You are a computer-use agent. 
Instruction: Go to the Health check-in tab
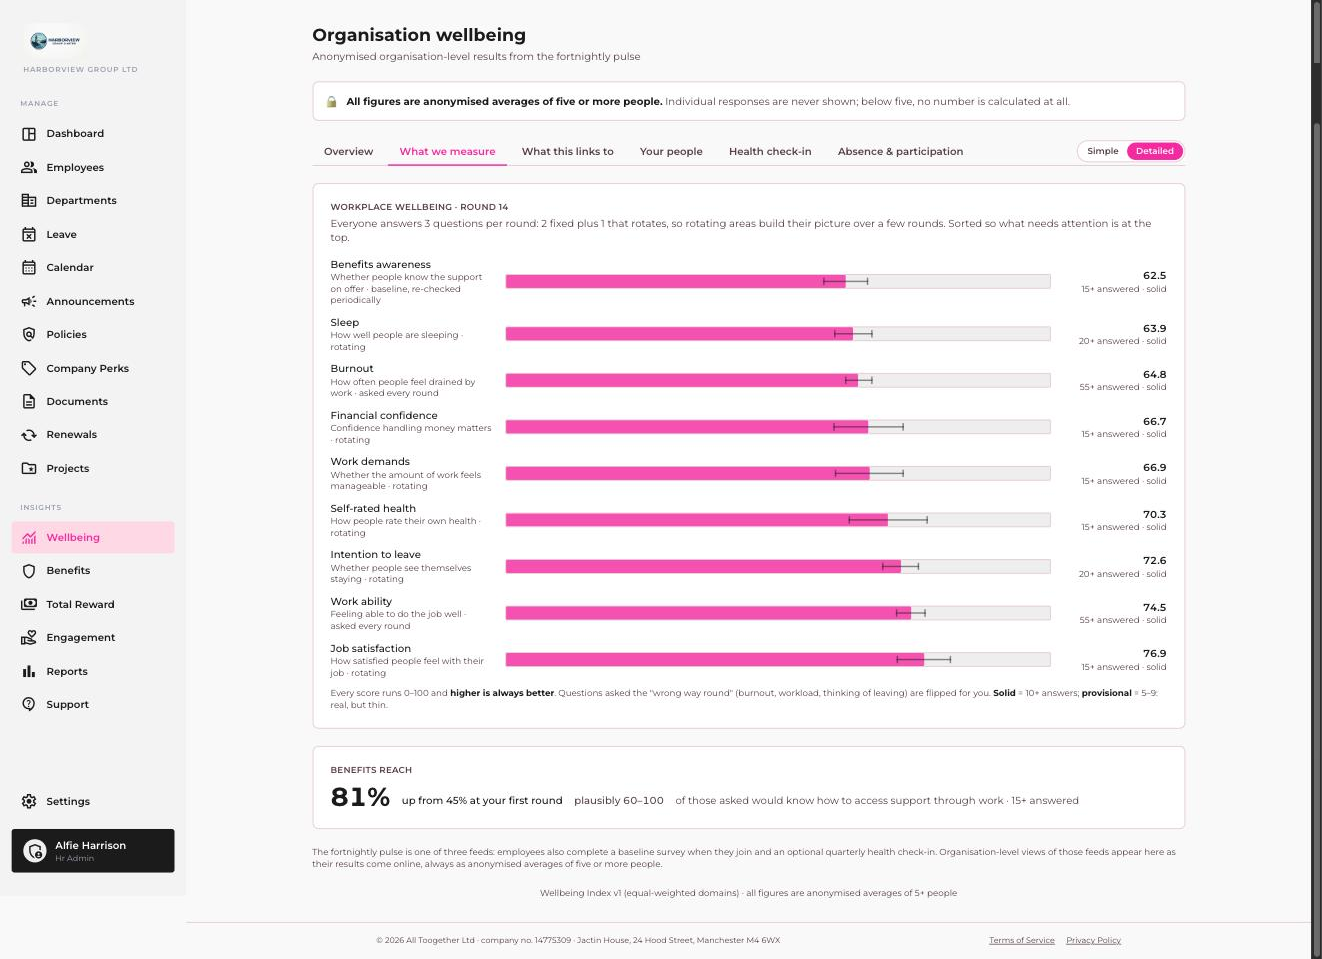click(770, 152)
